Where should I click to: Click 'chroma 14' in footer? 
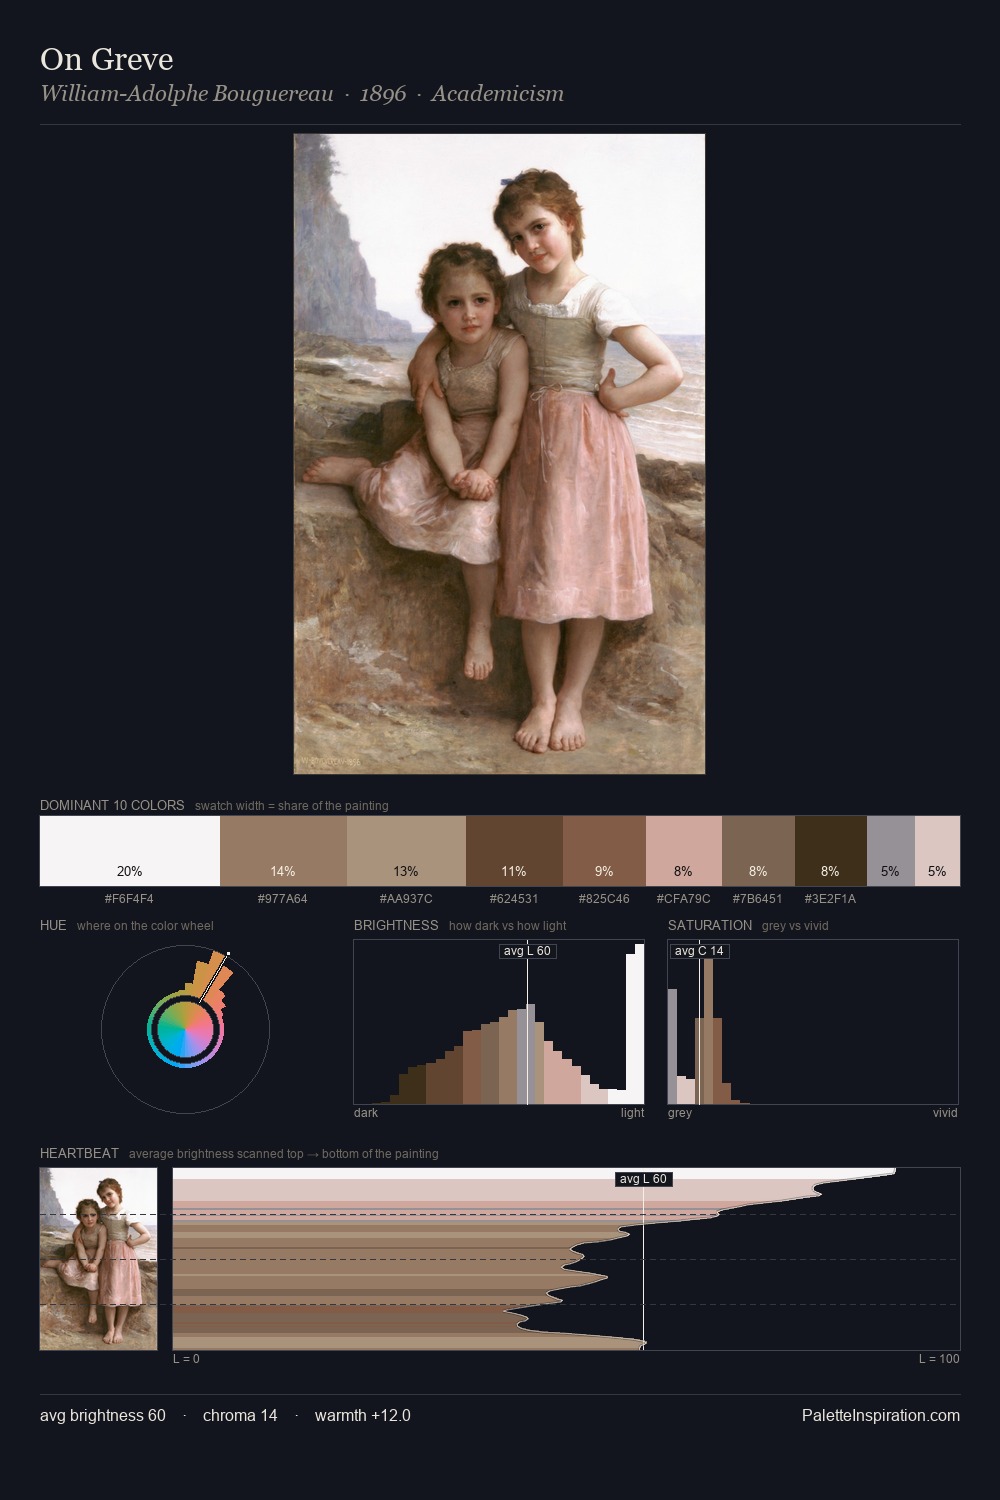[x=240, y=1416]
